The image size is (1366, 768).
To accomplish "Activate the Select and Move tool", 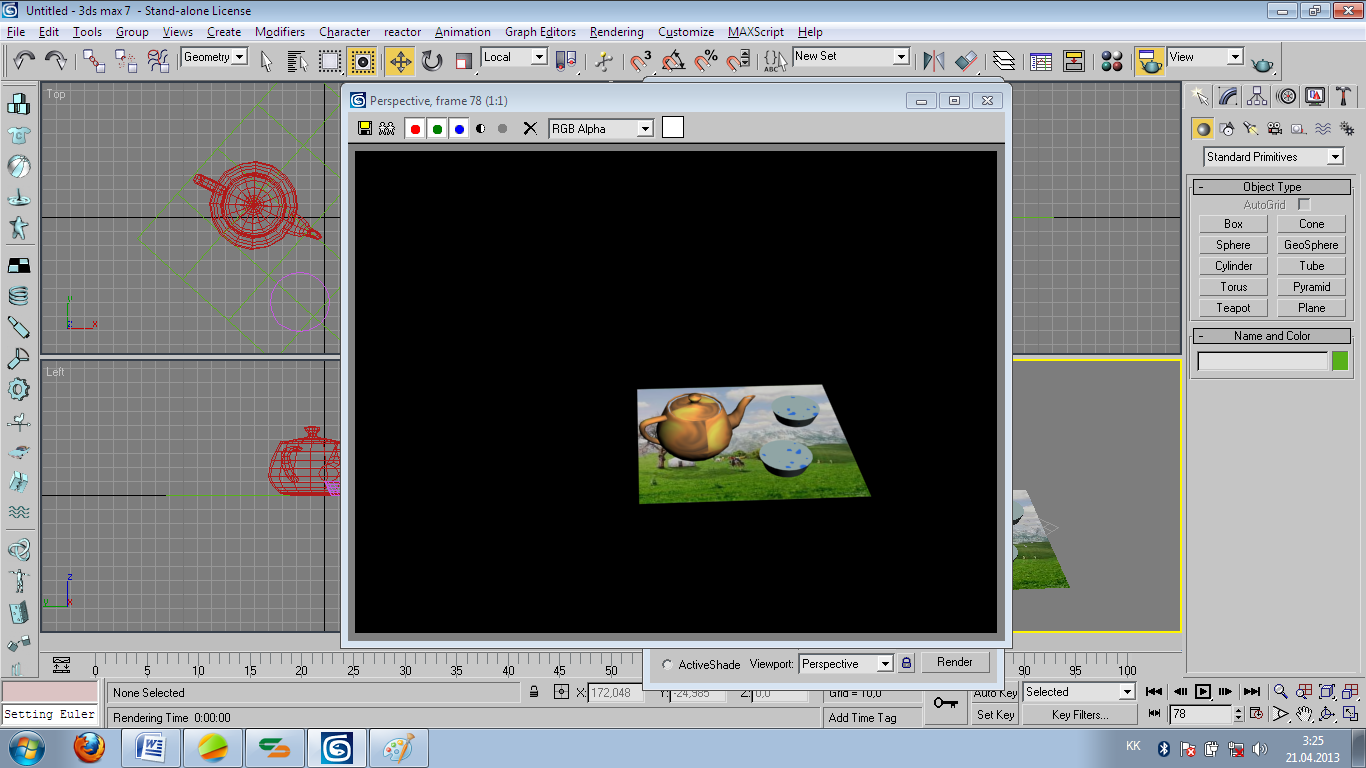I will coord(400,61).
